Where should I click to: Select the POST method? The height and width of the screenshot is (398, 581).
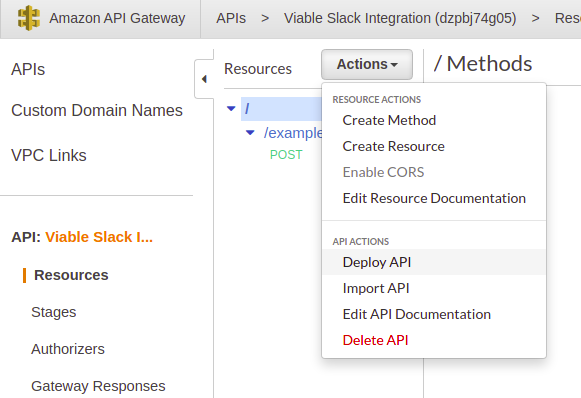point(286,155)
